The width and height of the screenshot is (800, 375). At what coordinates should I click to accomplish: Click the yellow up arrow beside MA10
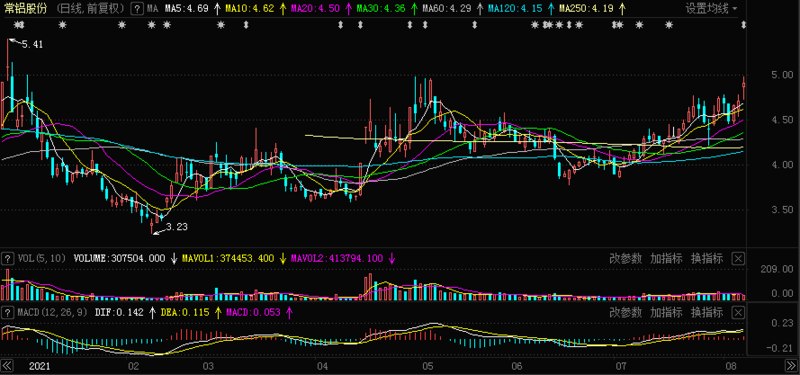click(x=283, y=9)
